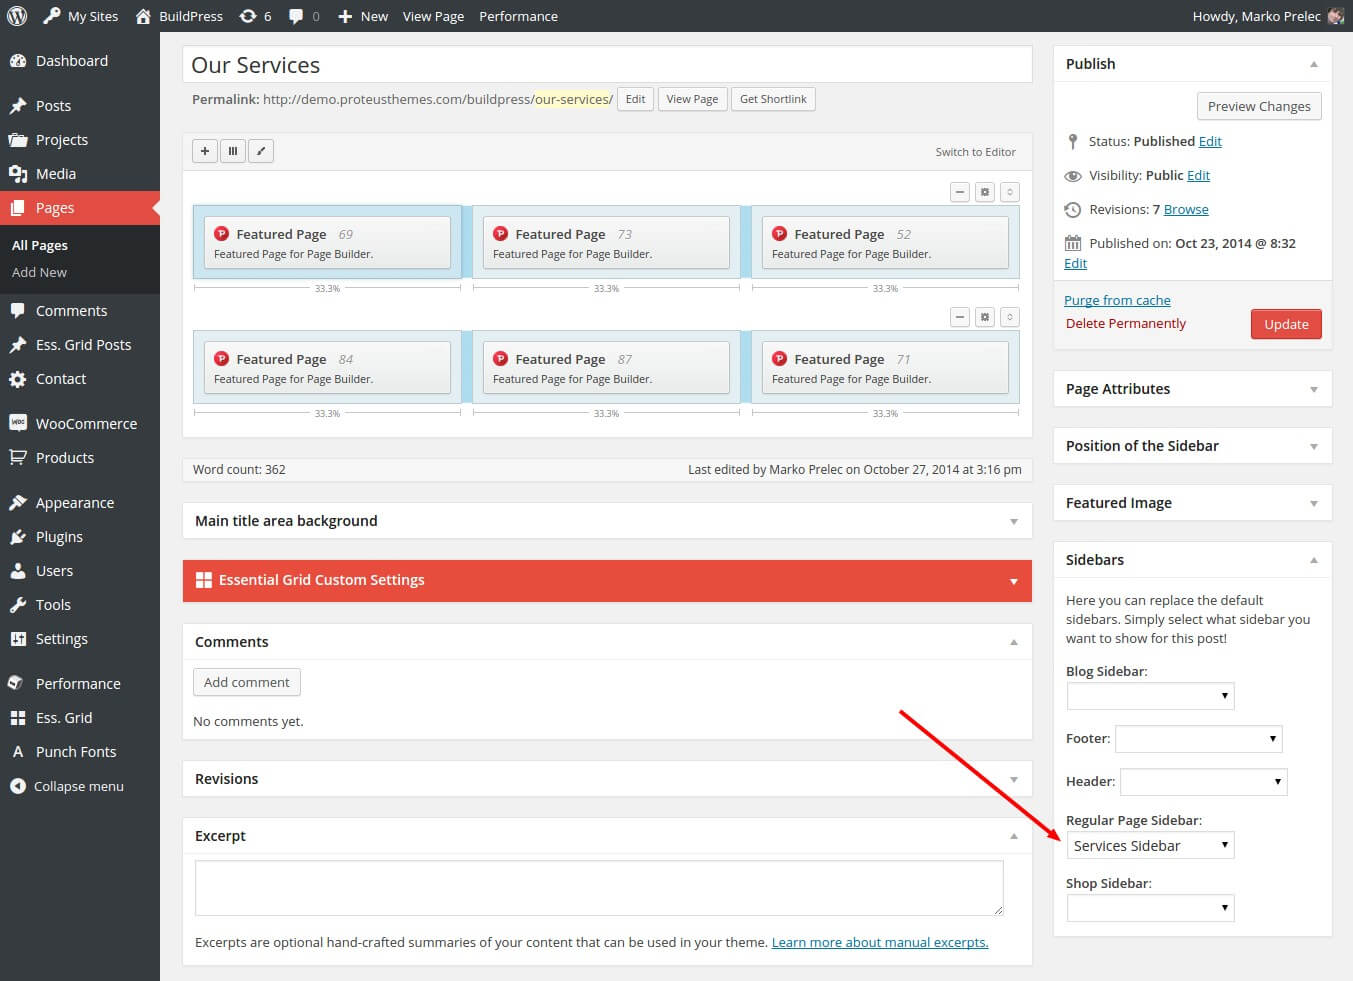
Task: Select Featured Page widget 87
Action: pos(606,368)
